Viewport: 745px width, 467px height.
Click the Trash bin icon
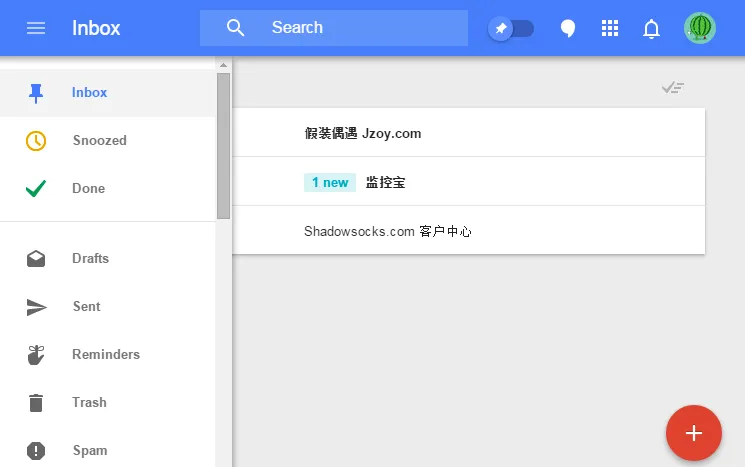coord(36,403)
